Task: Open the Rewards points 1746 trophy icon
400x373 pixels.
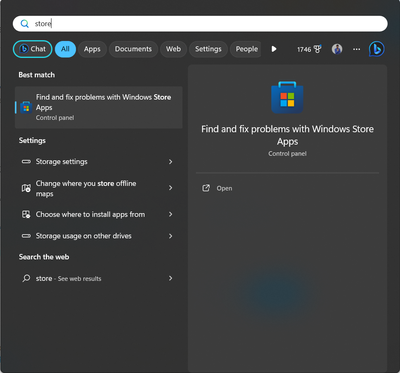Action: (309, 49)
